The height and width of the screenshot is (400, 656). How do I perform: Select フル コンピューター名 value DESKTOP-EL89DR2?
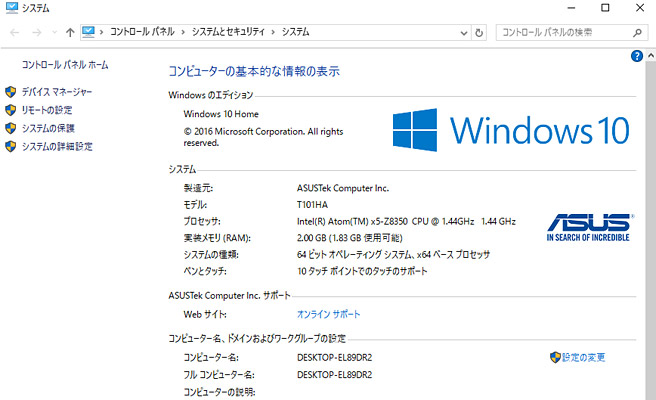coord(335,374)
